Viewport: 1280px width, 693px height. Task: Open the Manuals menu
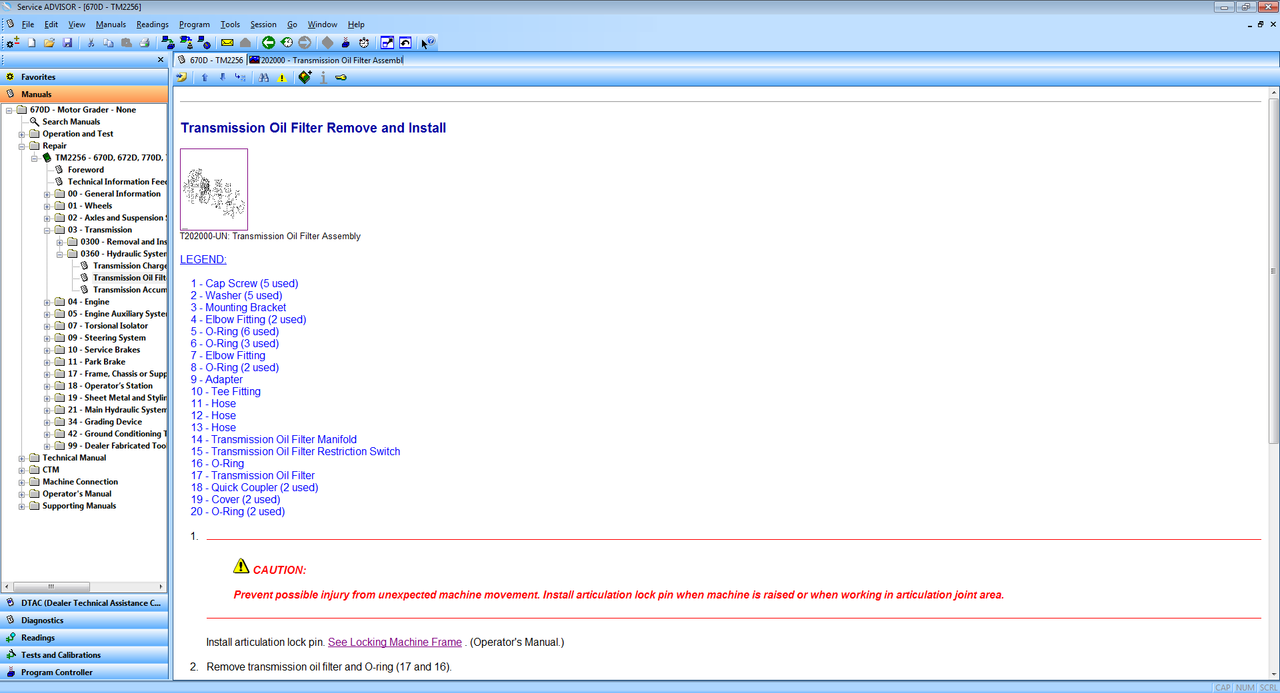tap(110, 24)
